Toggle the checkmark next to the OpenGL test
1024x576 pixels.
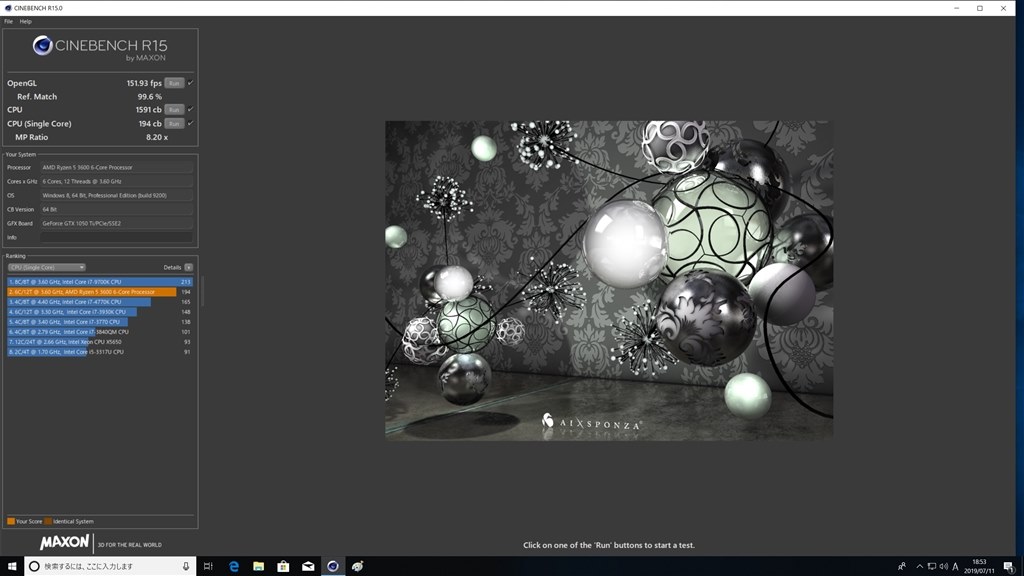[190, 83]
